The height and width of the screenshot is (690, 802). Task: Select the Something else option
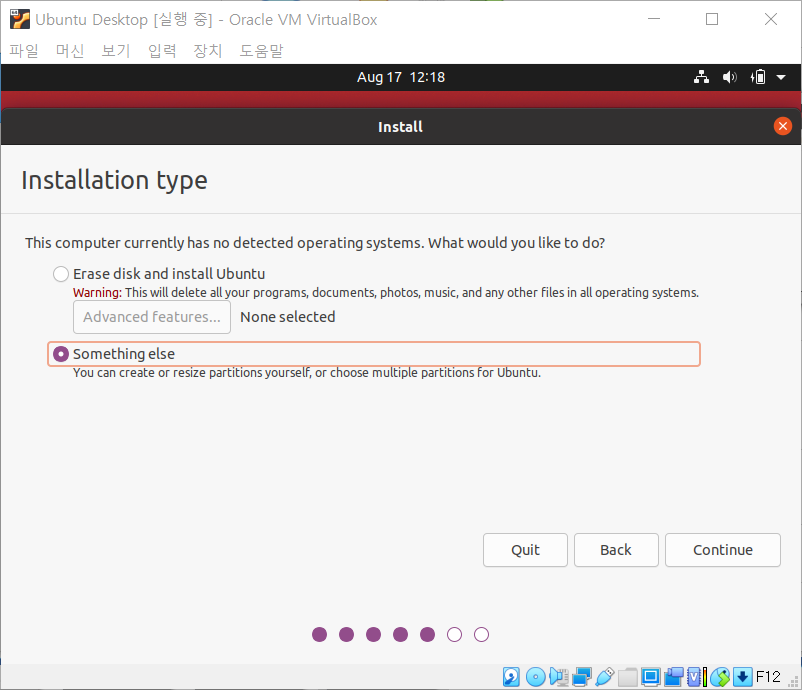click(x=374, y=354)
